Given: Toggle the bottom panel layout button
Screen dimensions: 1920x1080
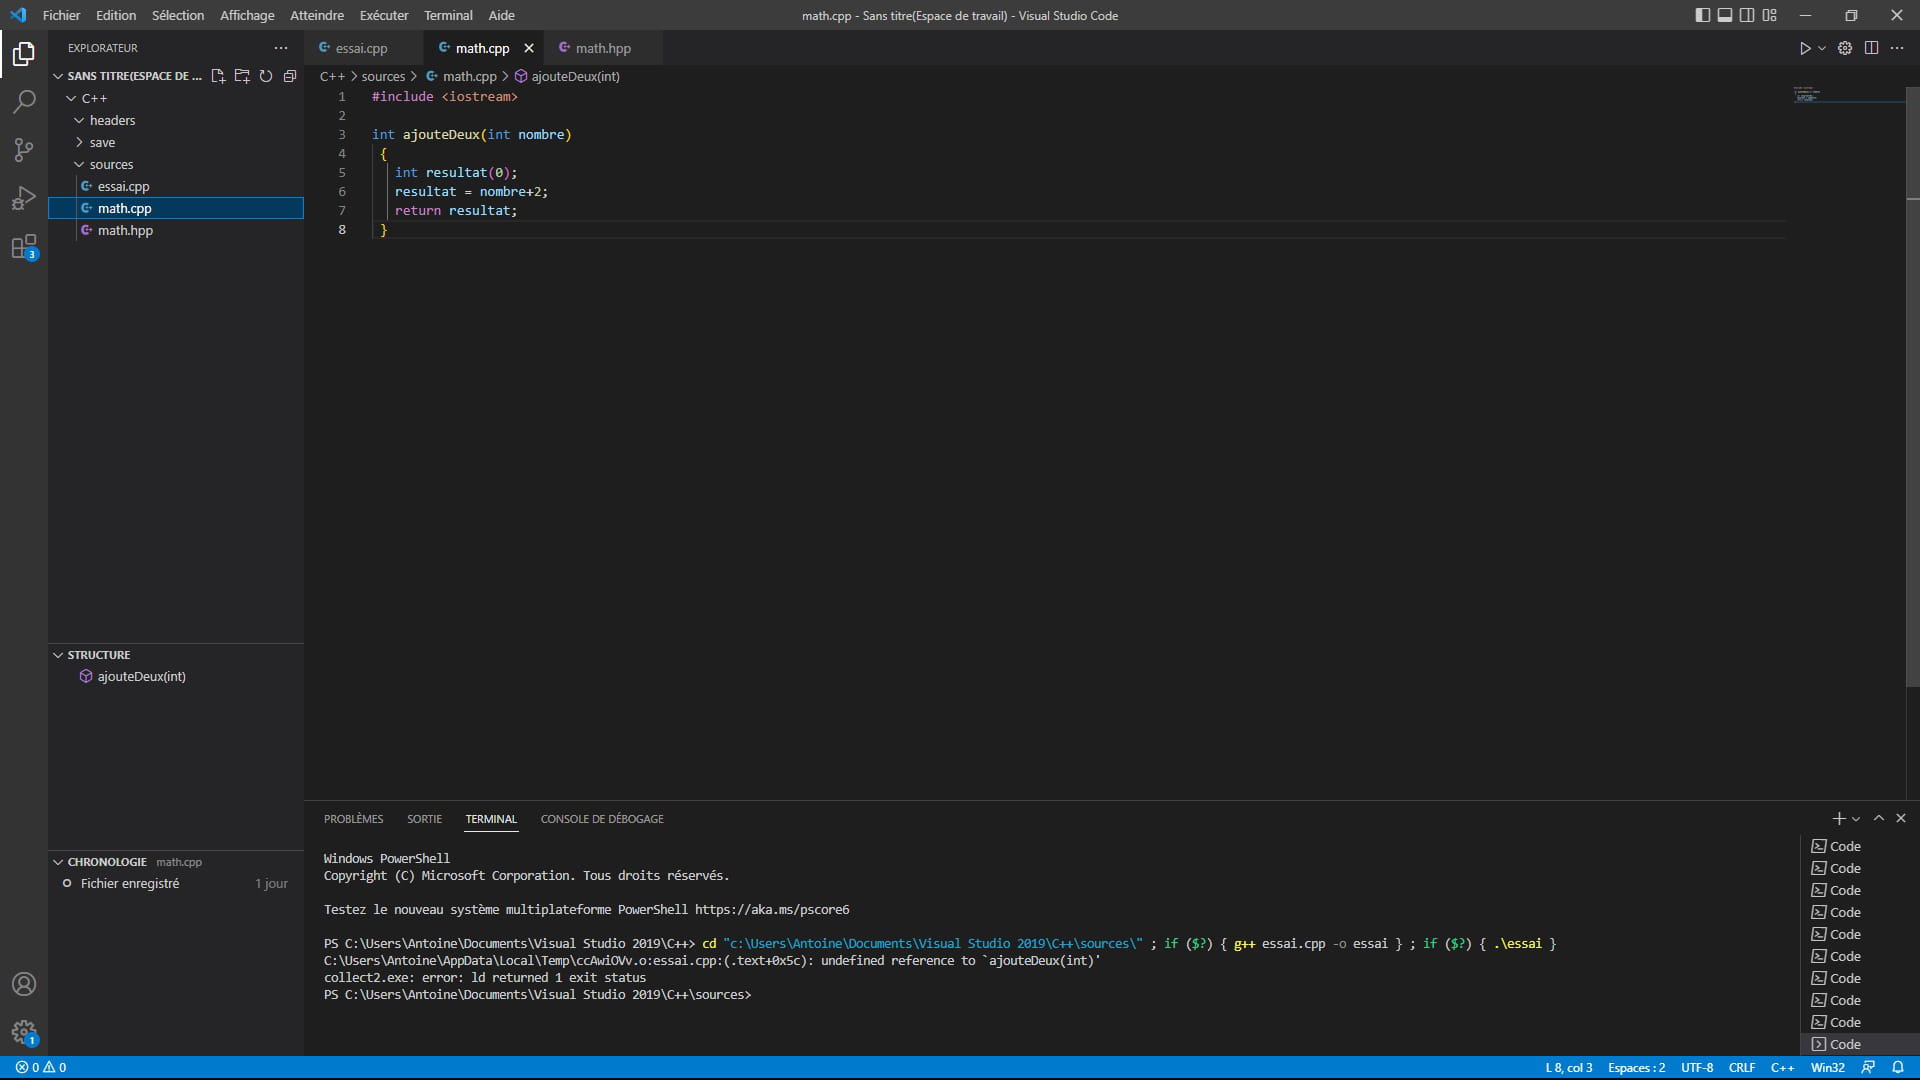Looking at the screenshot, I should click(x=1725, y=15).
